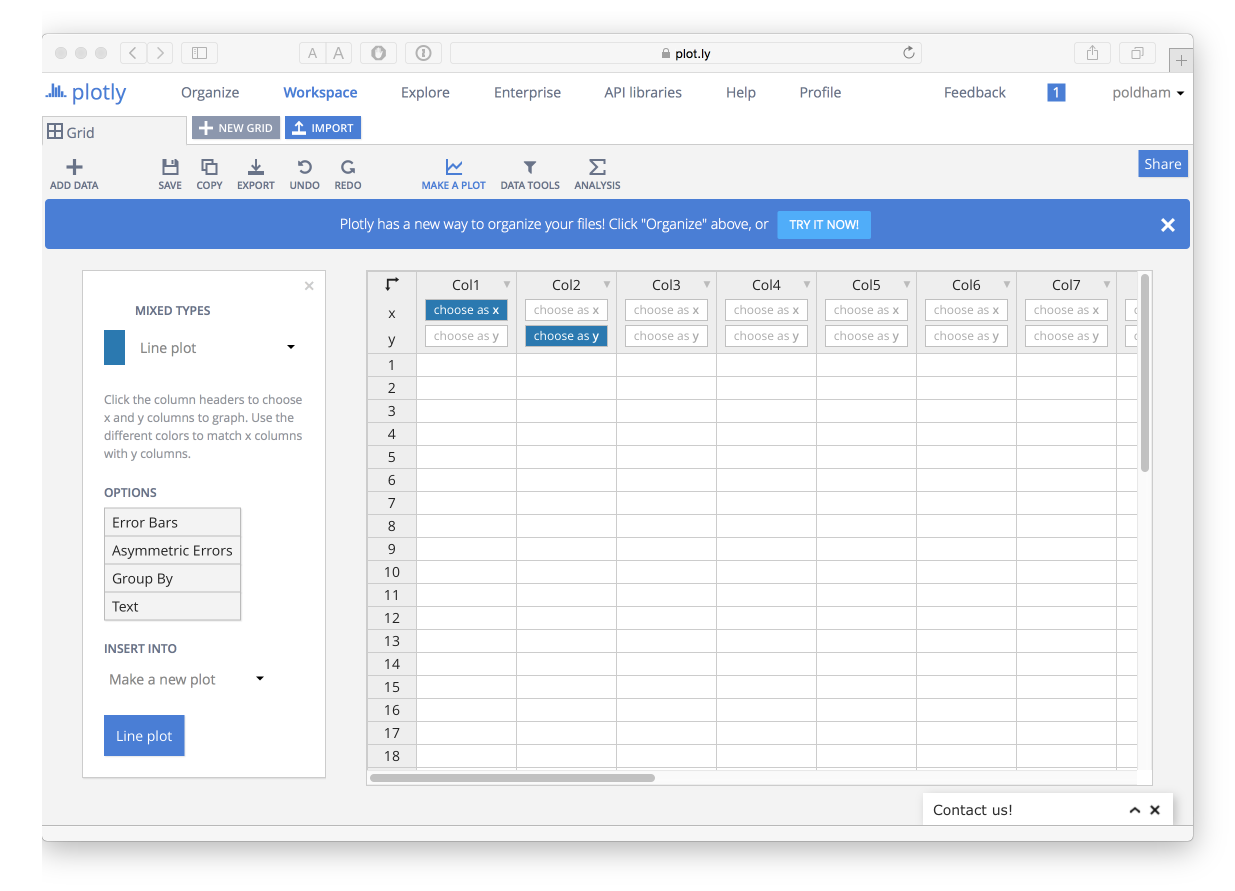Toggle Col1 choose as y
This screenshot has height=891, width=1235.
466,336
